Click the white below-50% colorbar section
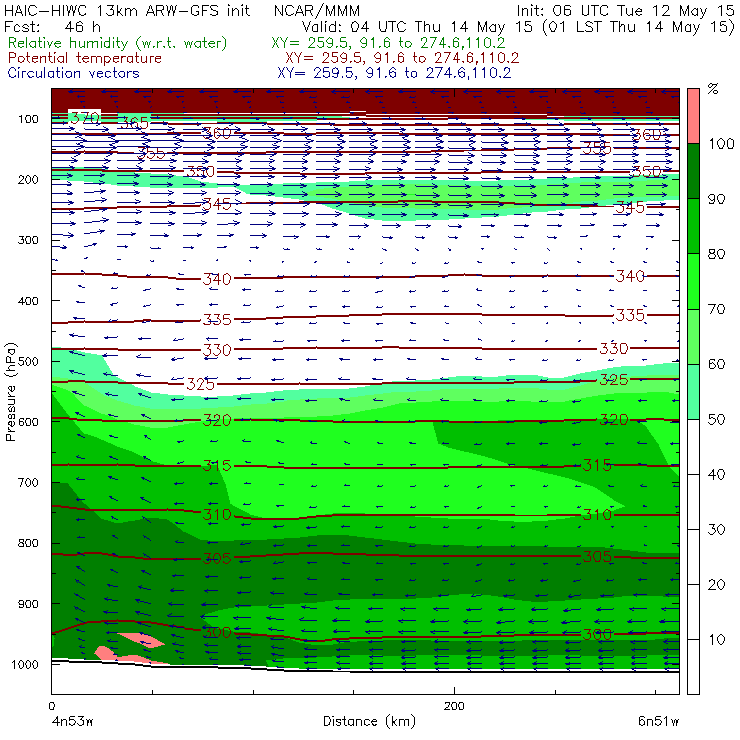 pyautogui.click(x=693, y=556)
